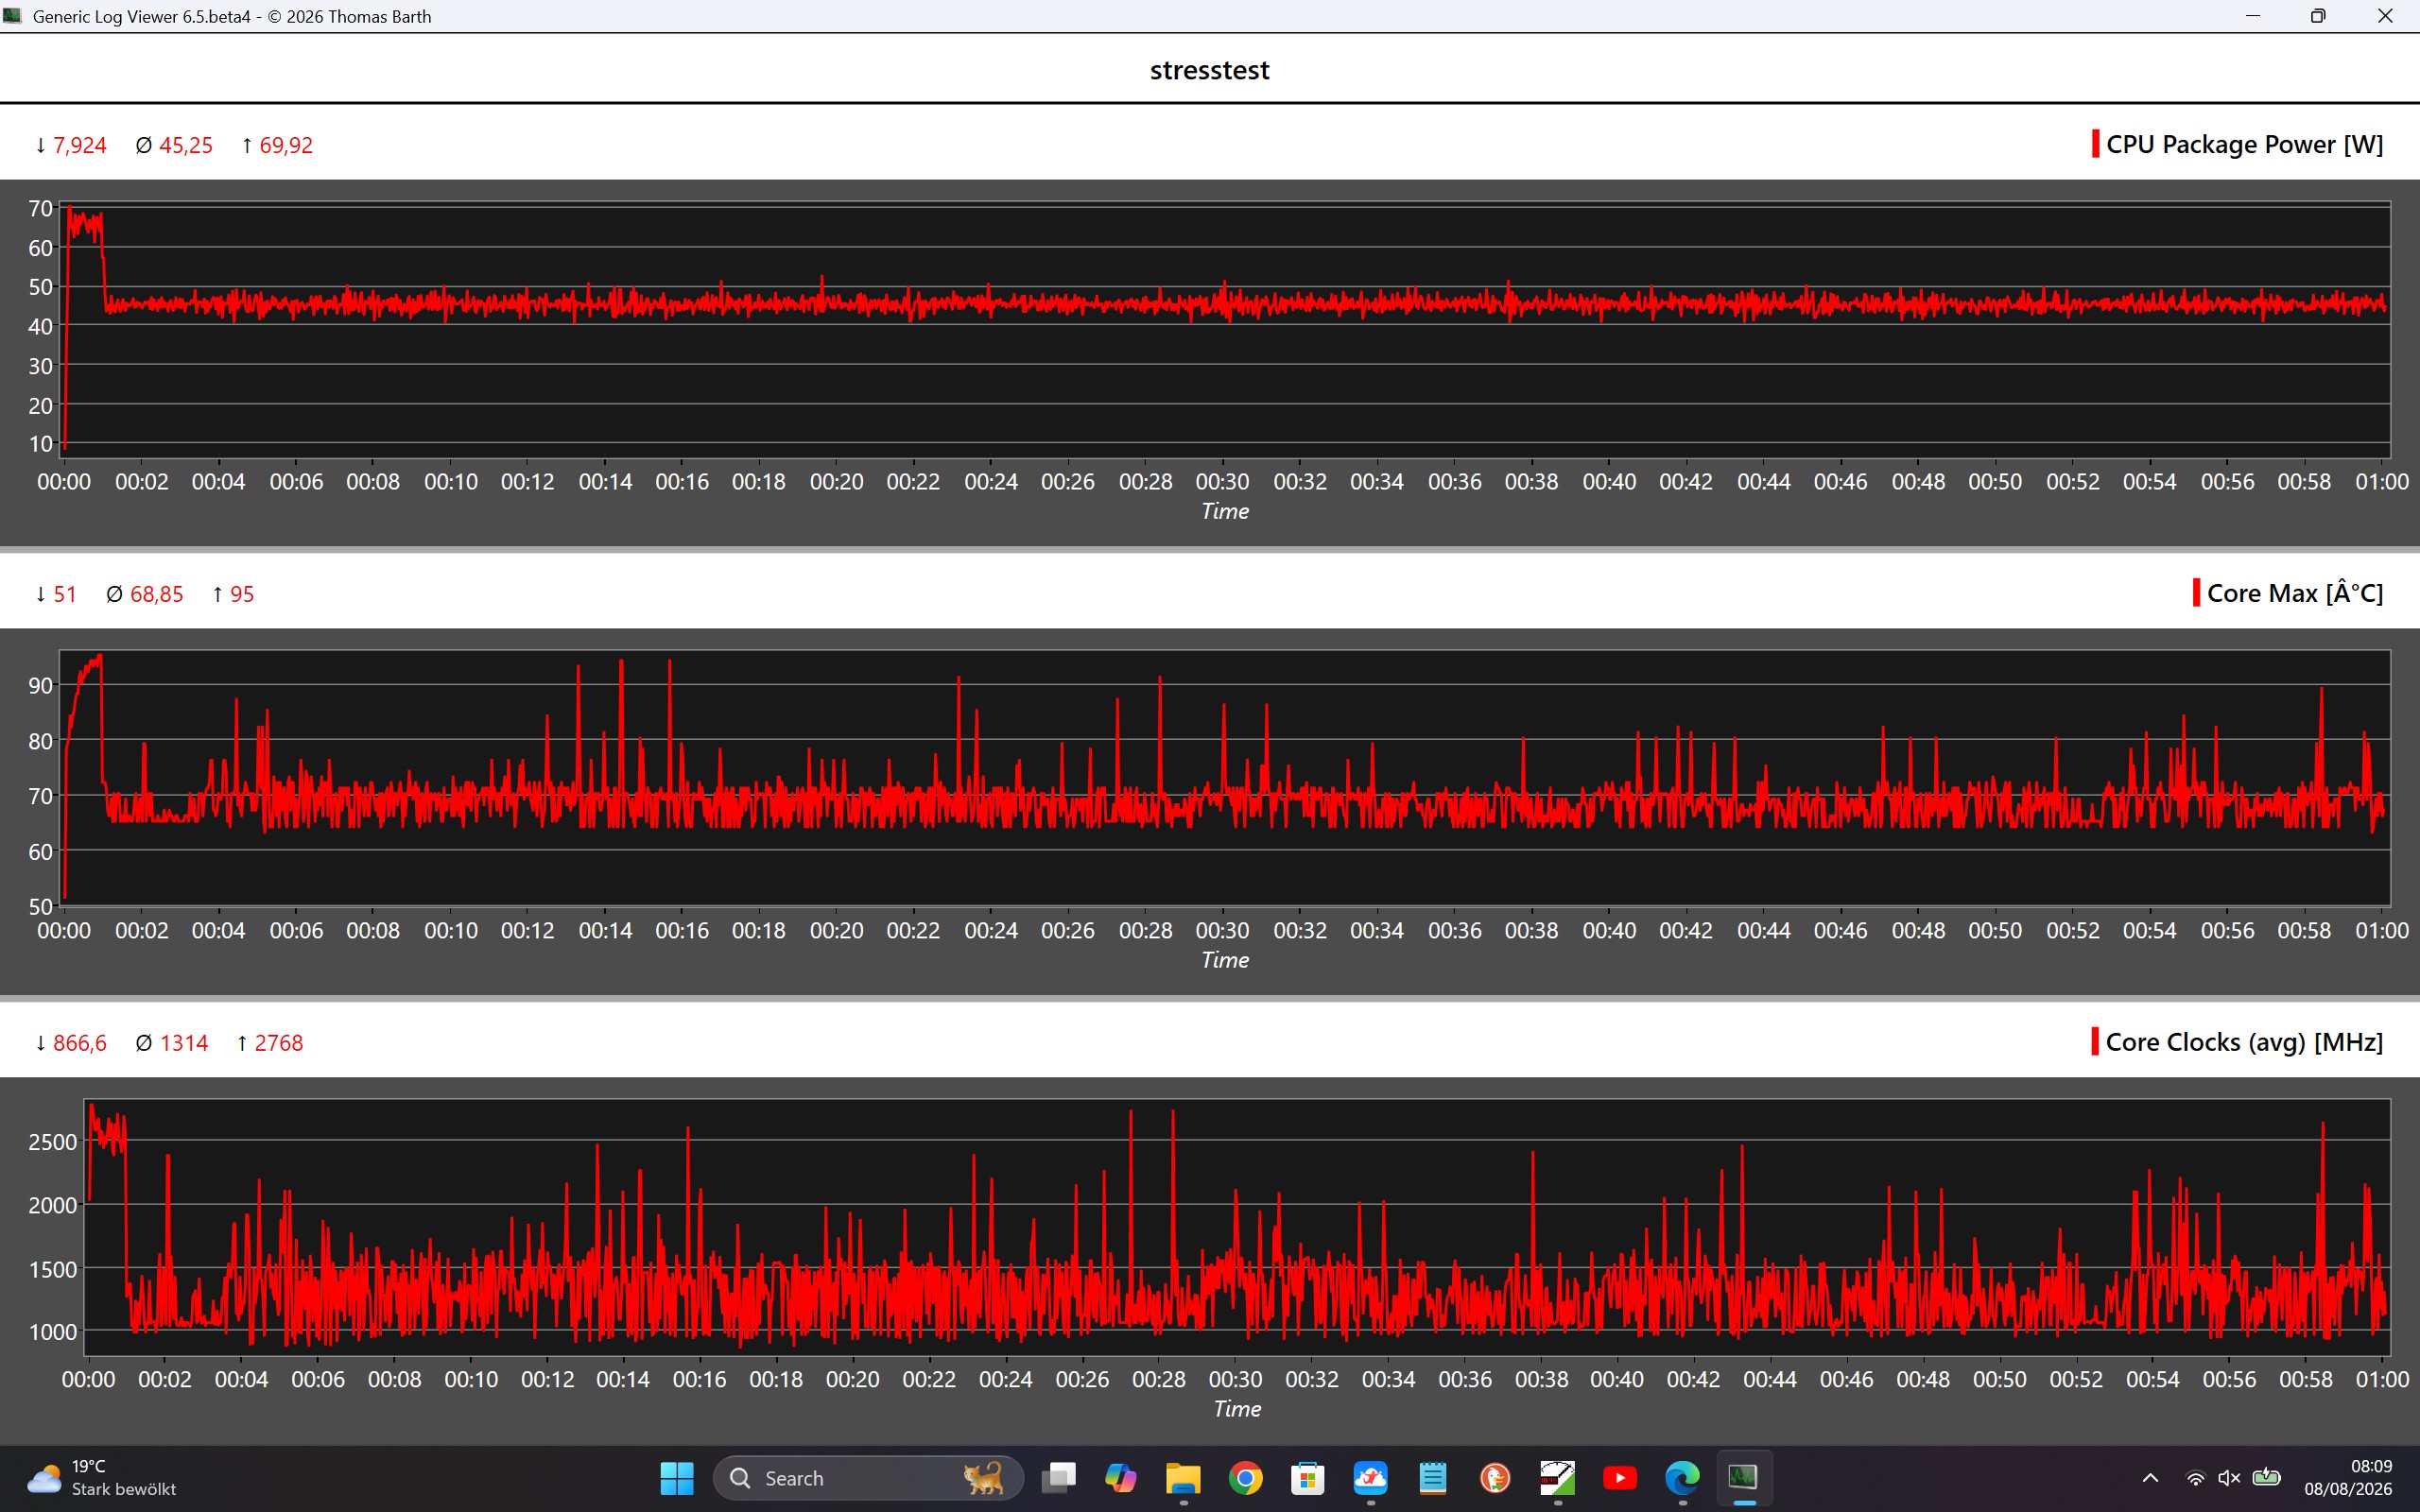The height and width of the screenshot is (1512, 2420).
Task: Open Microsoft Store from the taskbar
Action: [1308, 1477]
